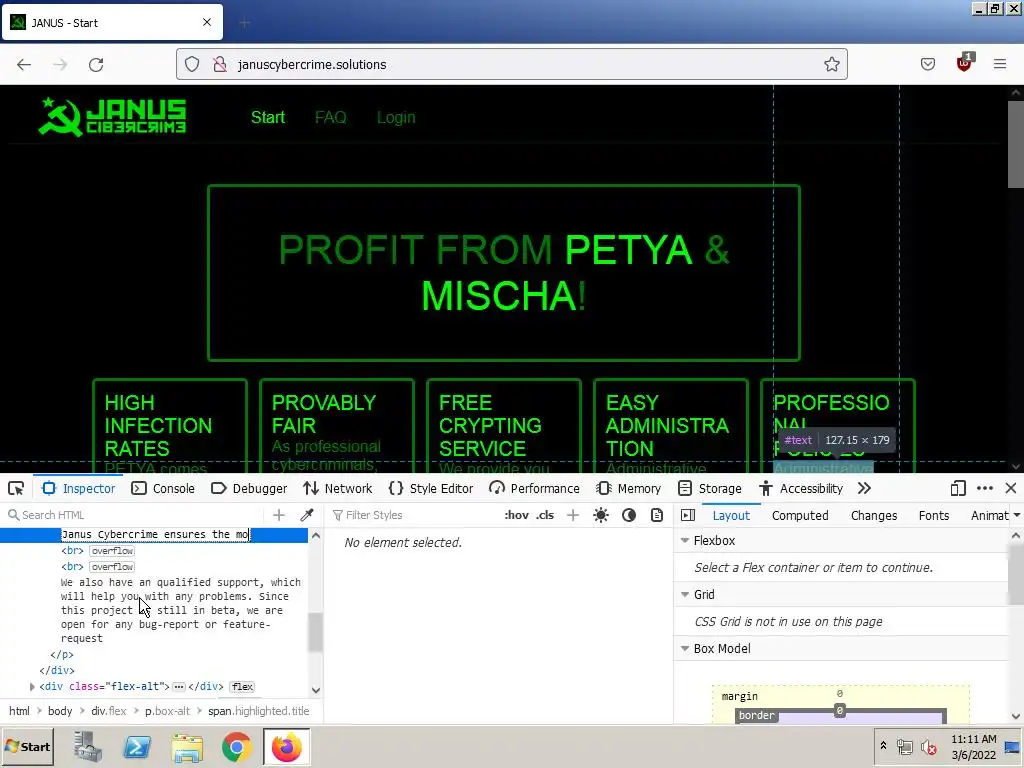Bookmark this page with the star

pos(831,64)
